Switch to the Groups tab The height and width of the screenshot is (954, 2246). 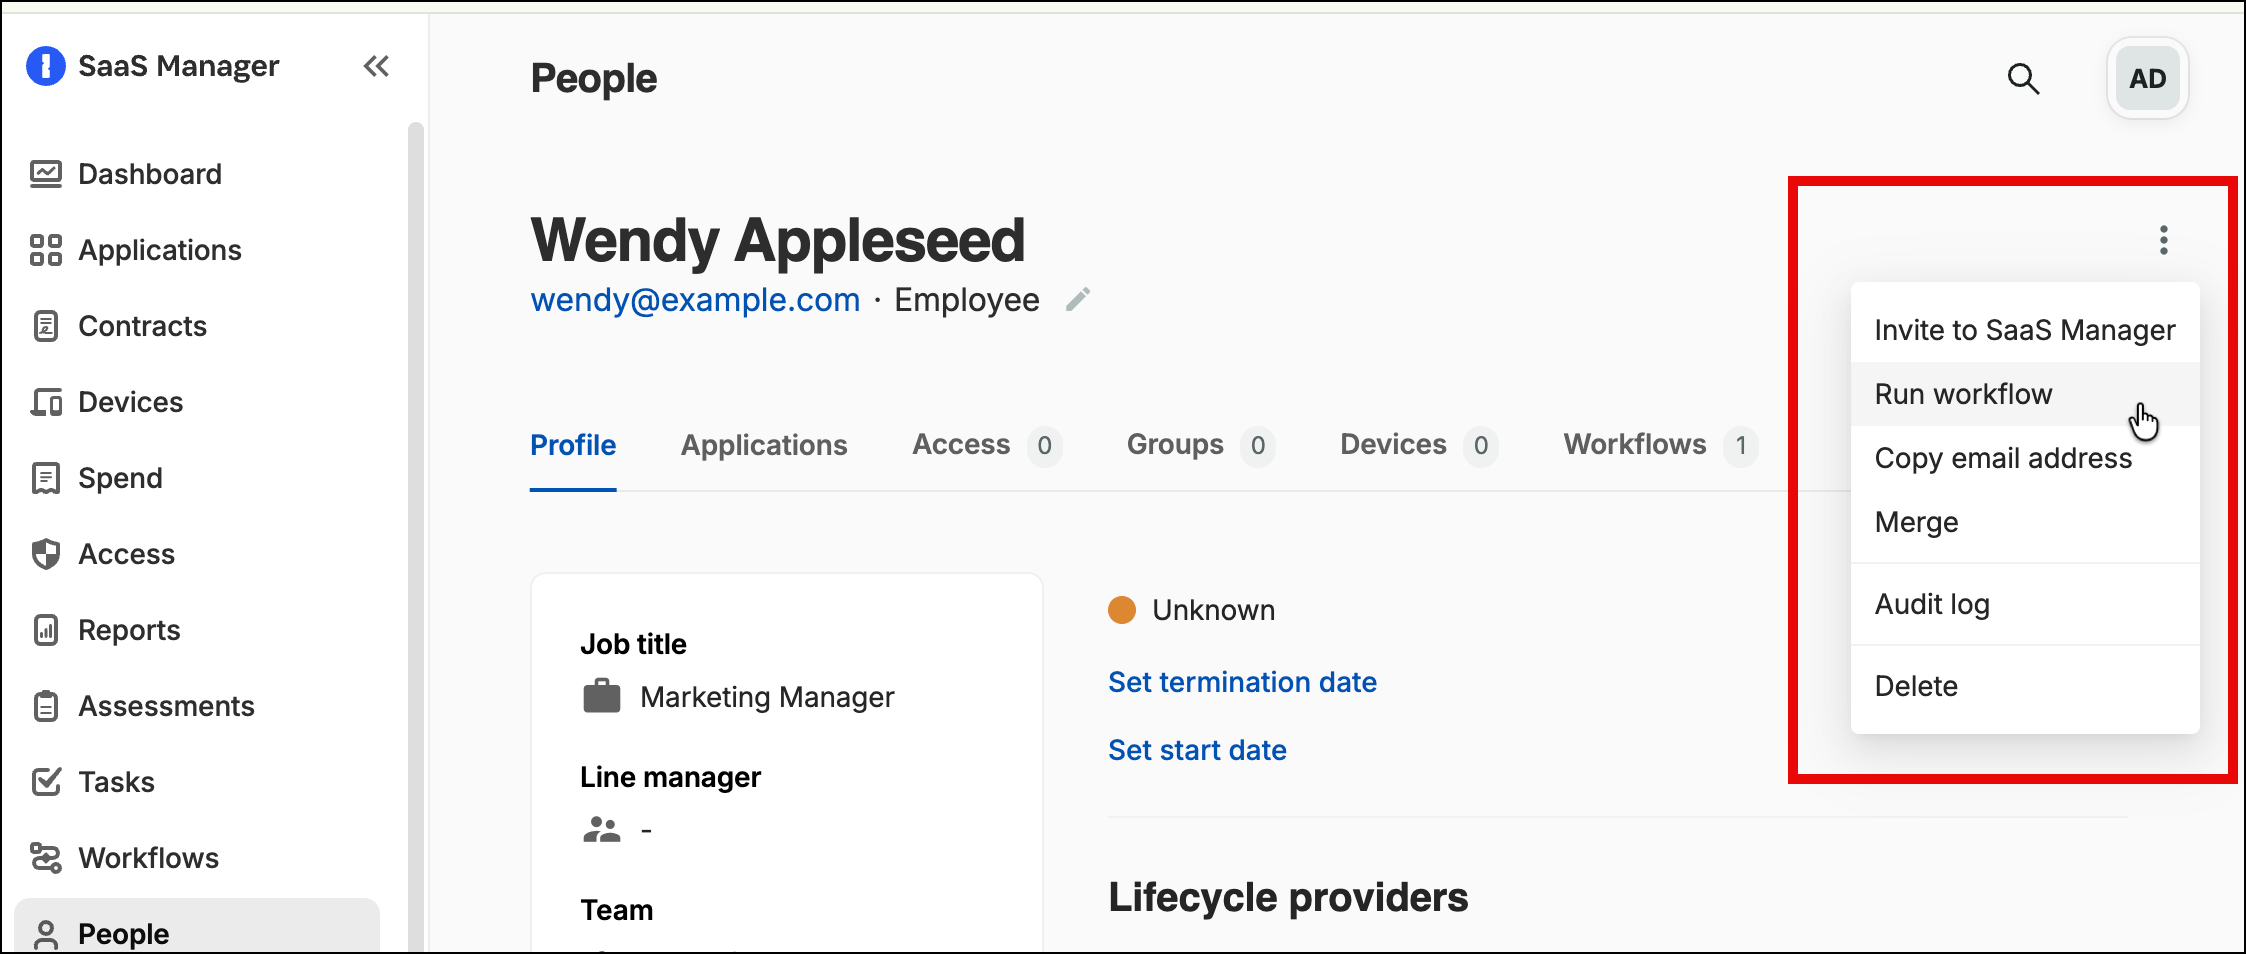click(x=1200, y=445)
